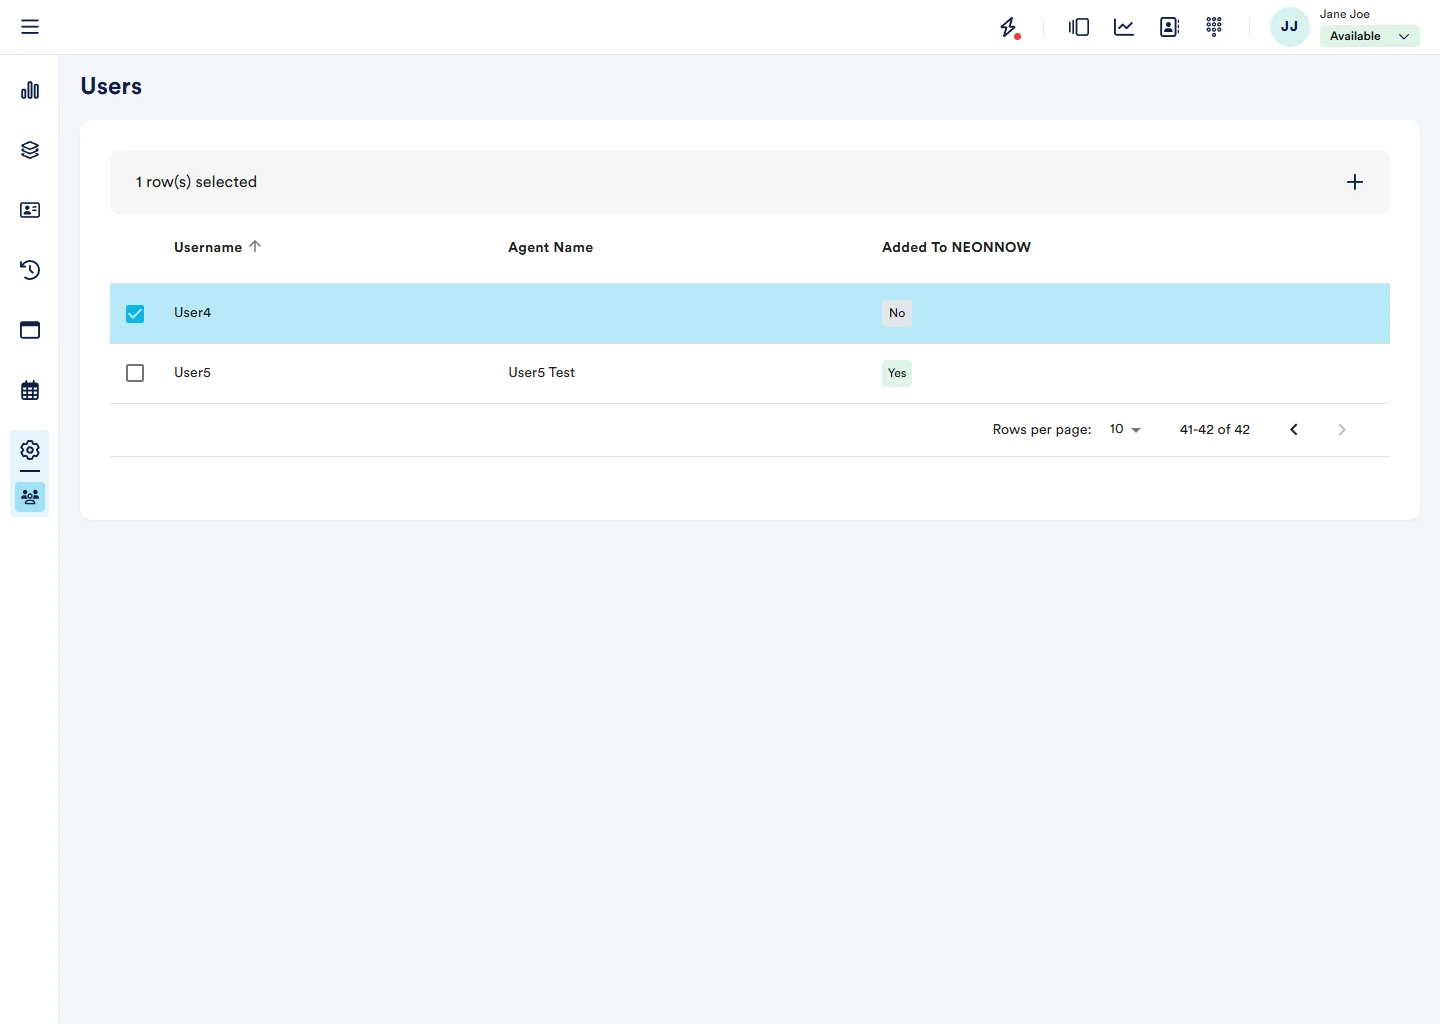
Task: Click the plus add button
Action: pyautogui.click(x=1354, y=182)
